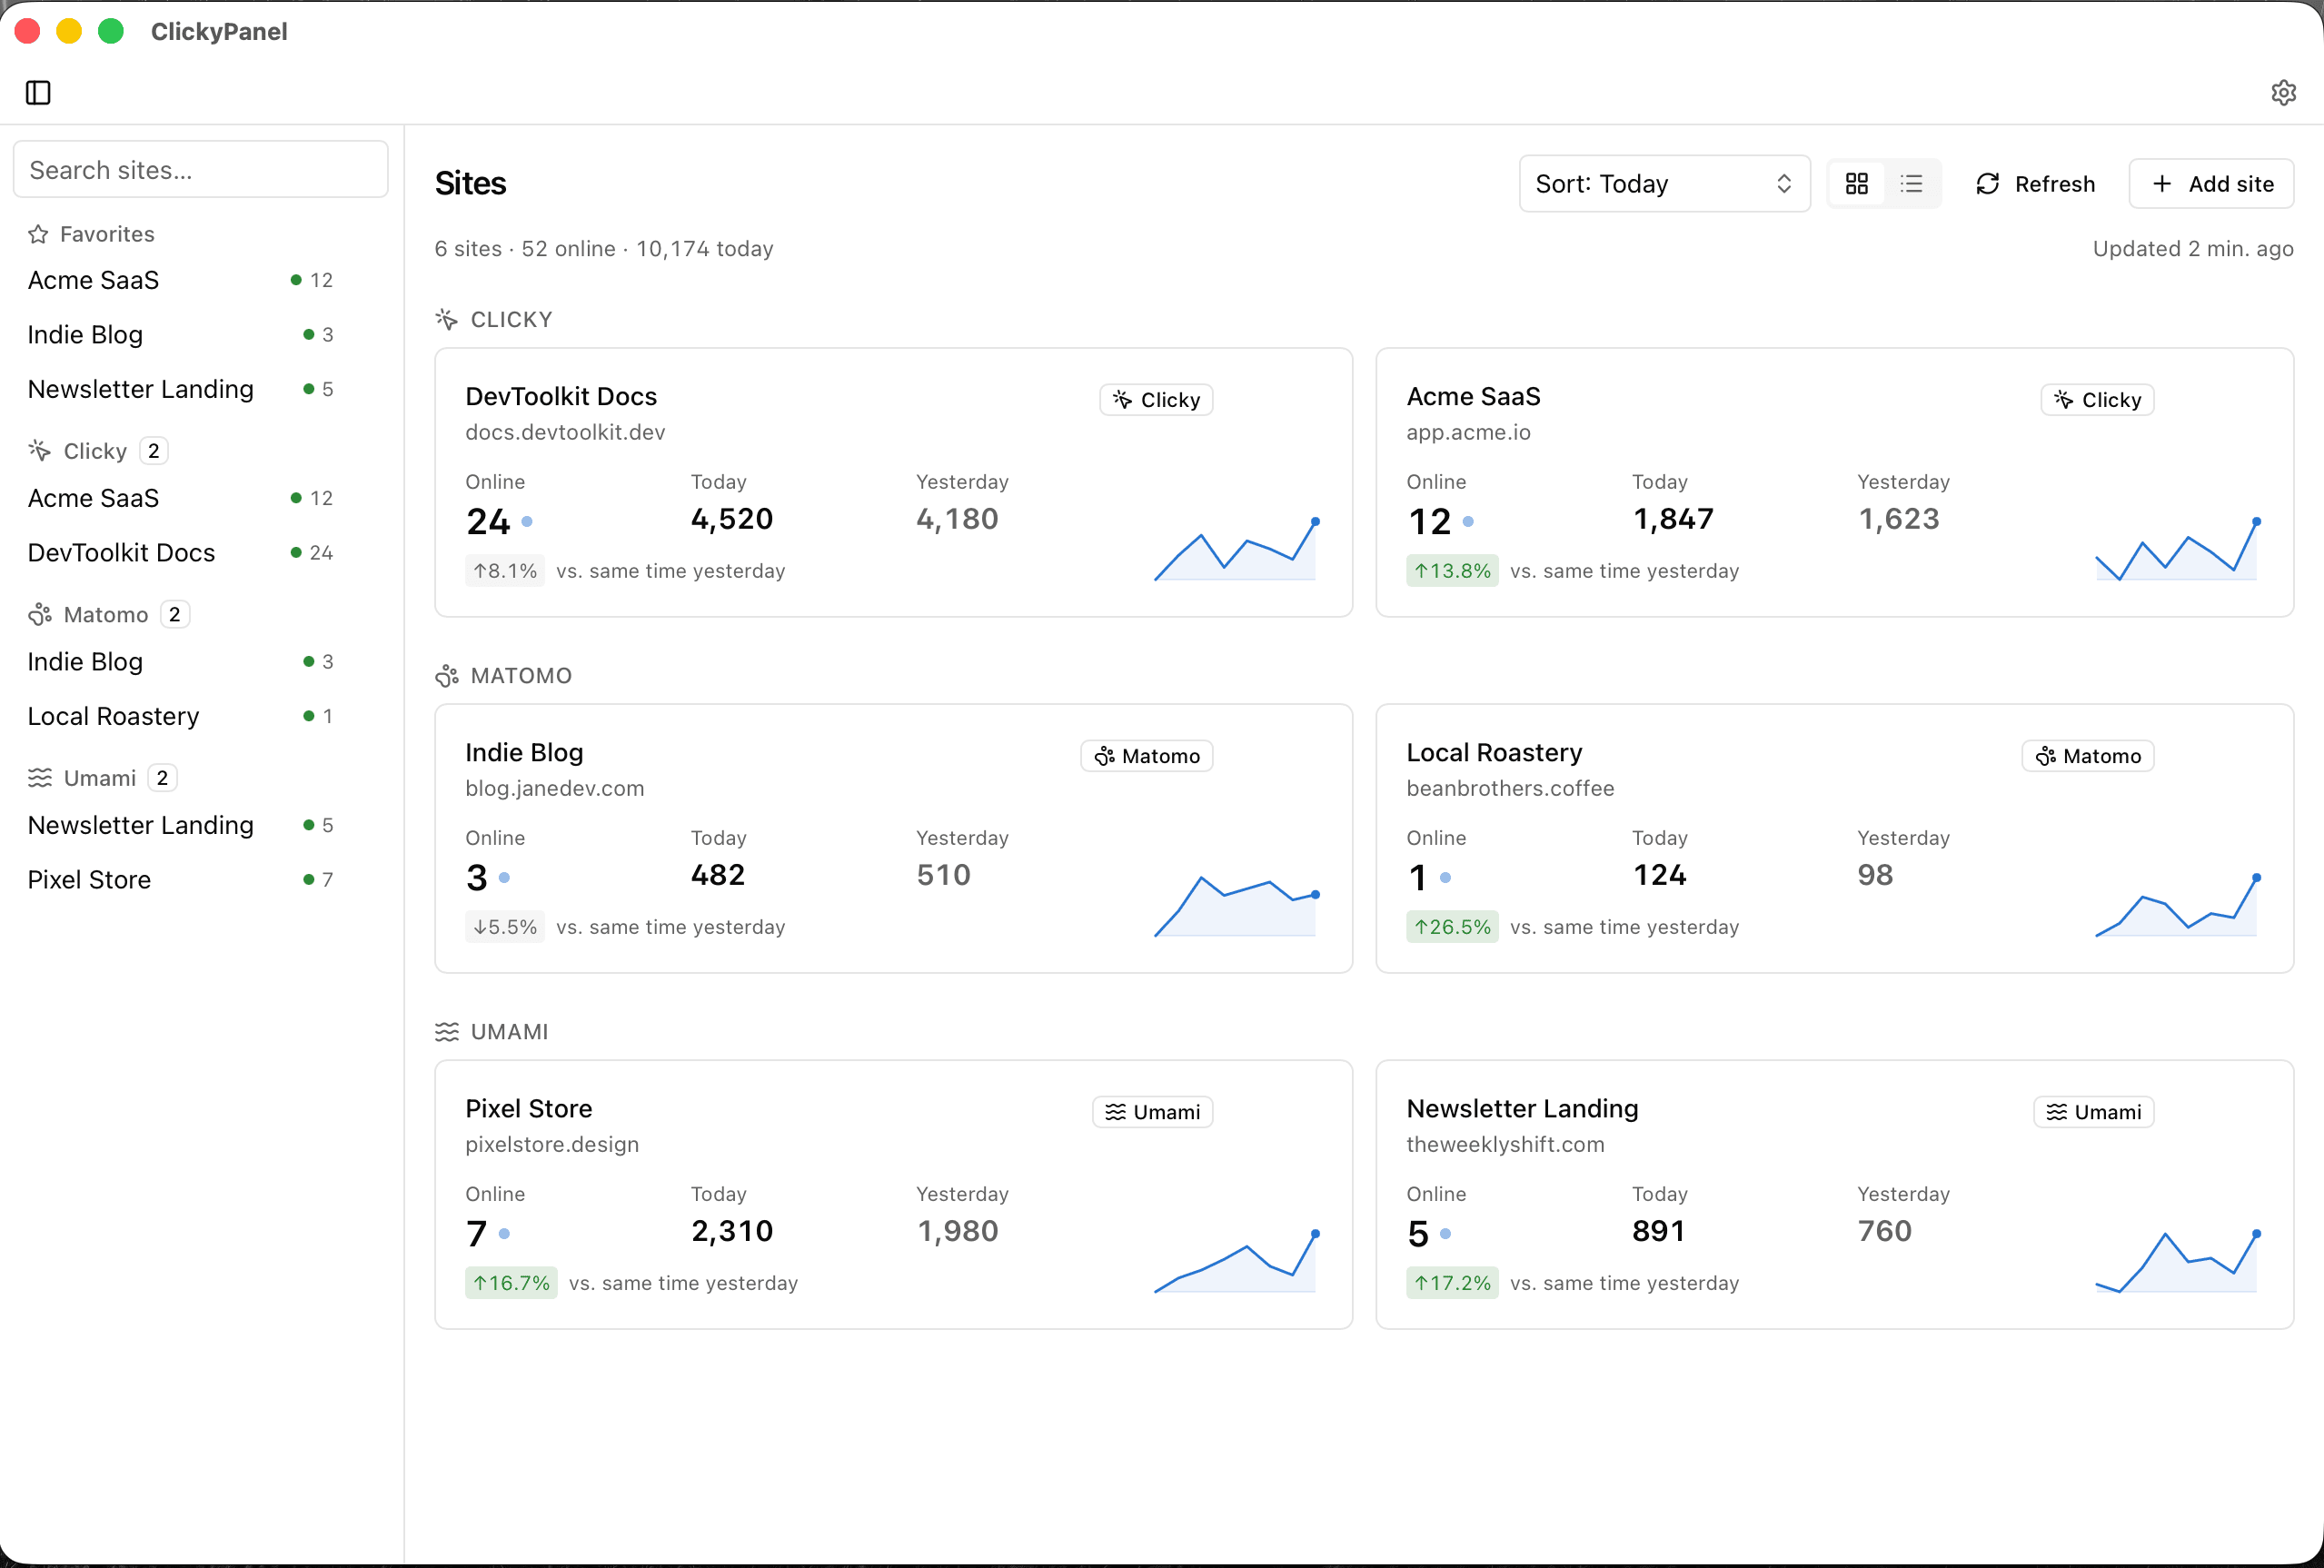Select Local Roastery in the sidebar
Image resolution: width=2324 pixels, height=1568 pixels.
pyautogui.click(x=180, y=716)
